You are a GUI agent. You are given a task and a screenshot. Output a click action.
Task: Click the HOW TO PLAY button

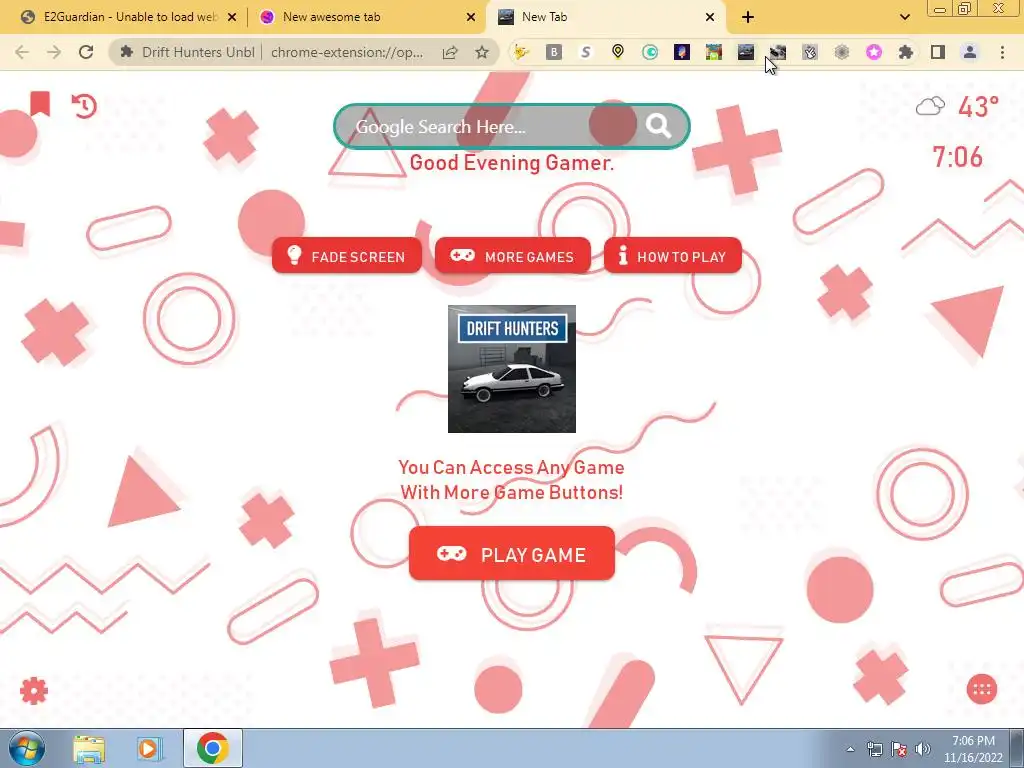(673, 256)
